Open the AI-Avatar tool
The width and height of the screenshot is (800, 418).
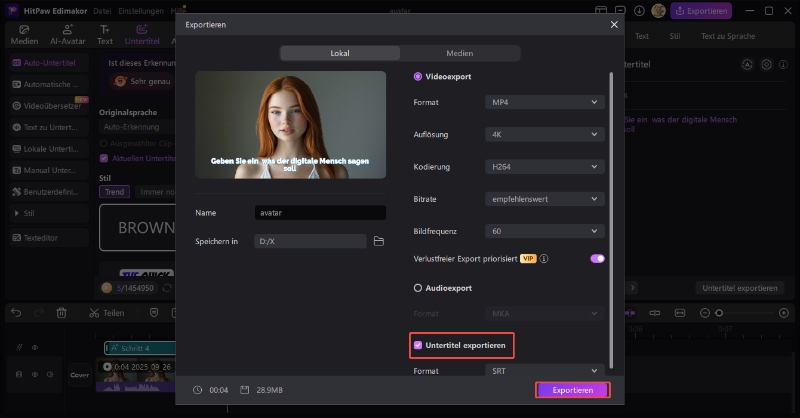(x=68, y=35)
